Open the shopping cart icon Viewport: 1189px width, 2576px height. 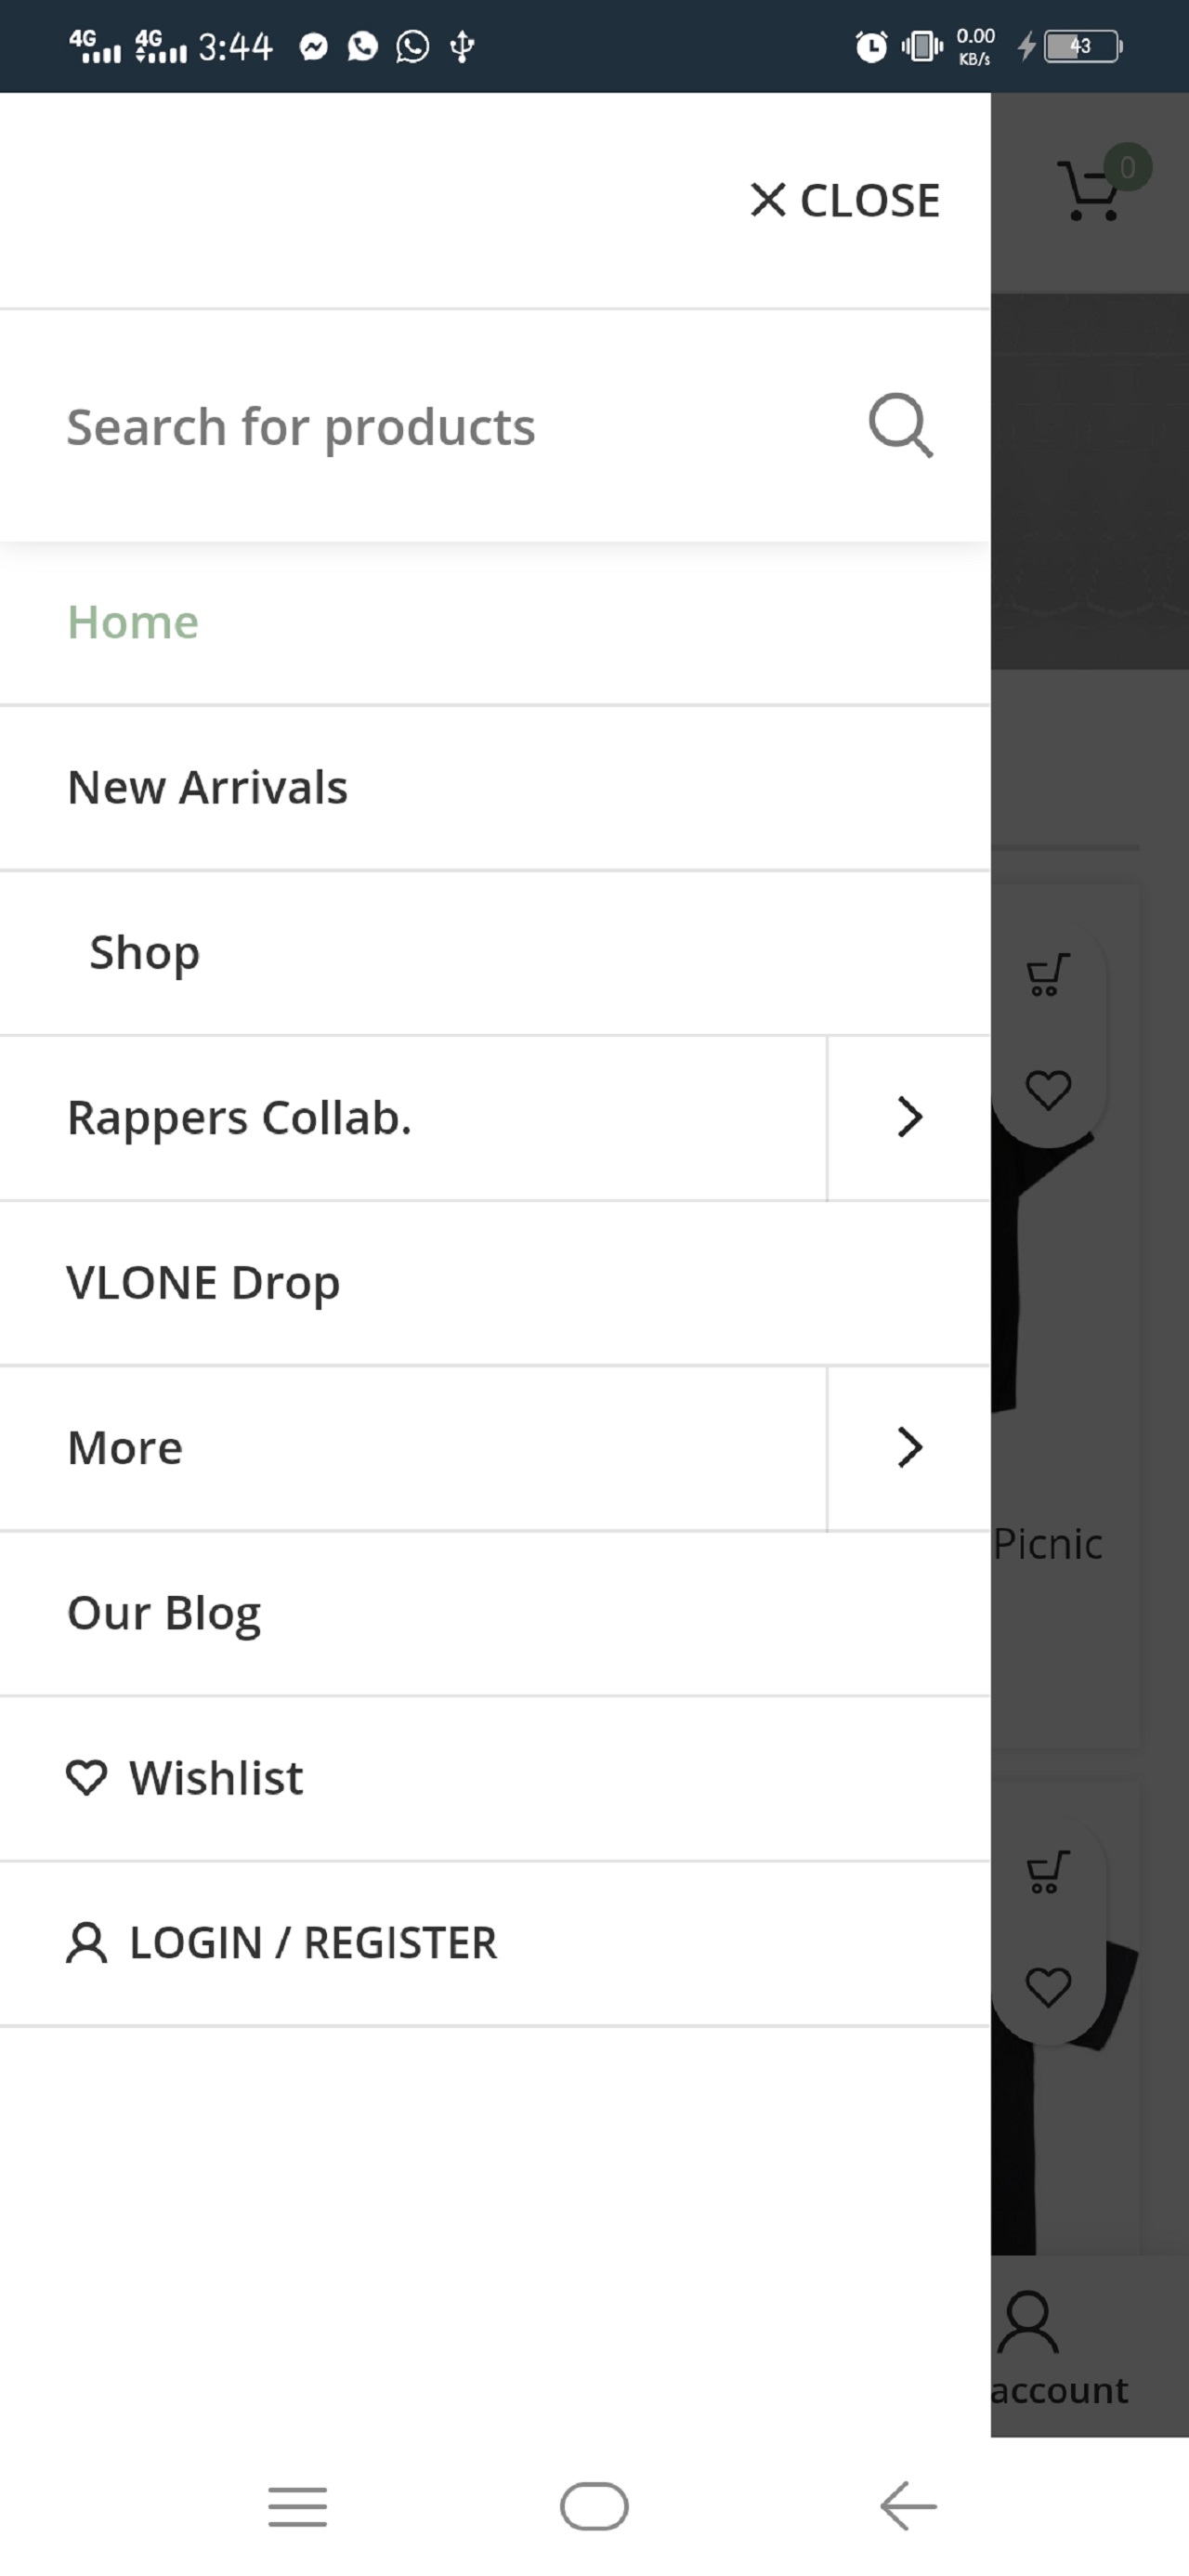[1091, 190]
